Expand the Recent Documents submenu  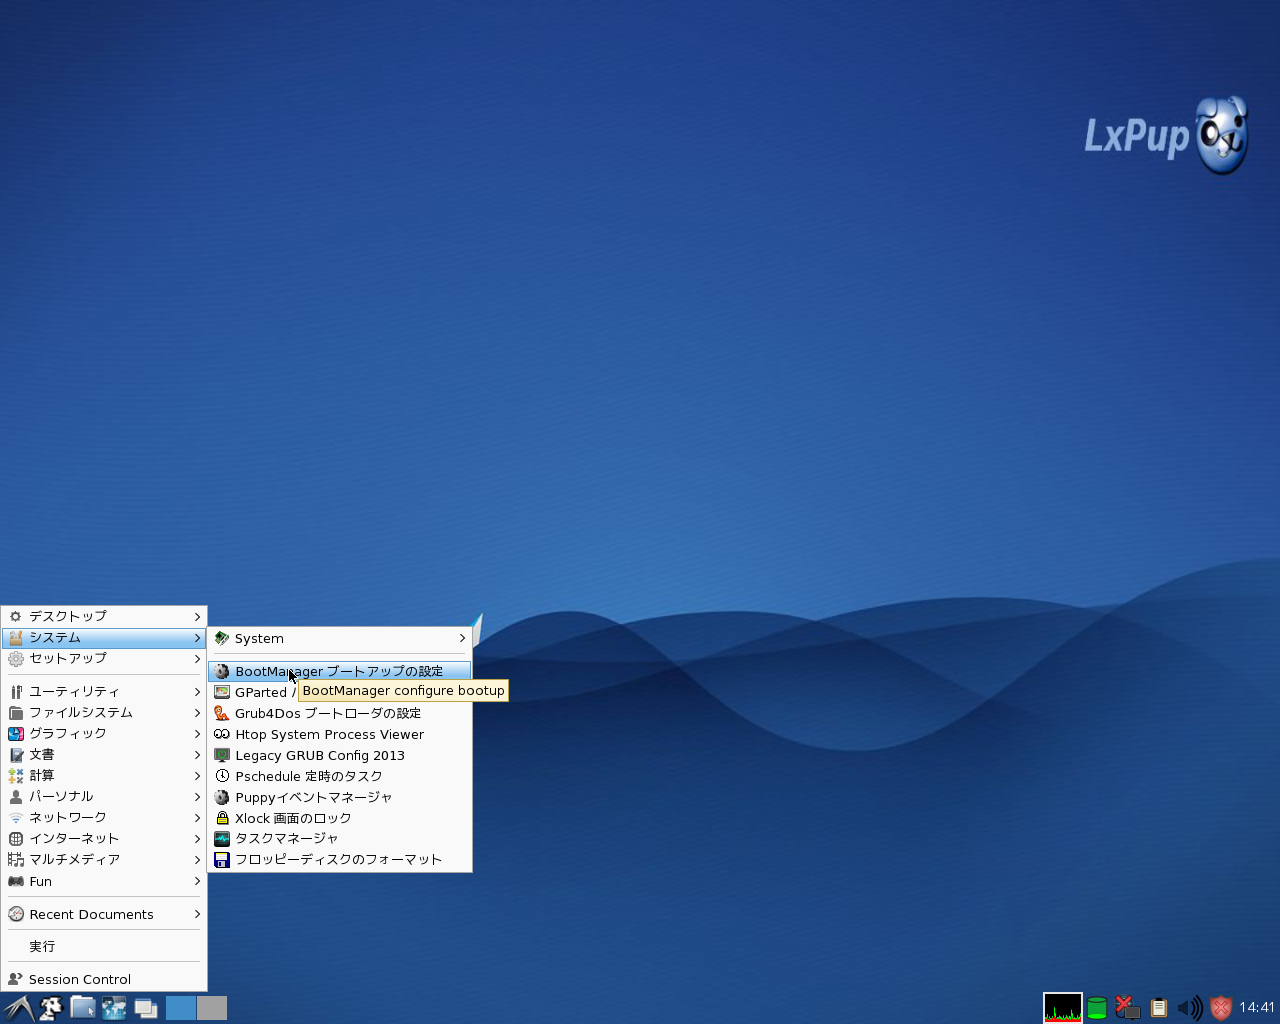pos(197,914)
